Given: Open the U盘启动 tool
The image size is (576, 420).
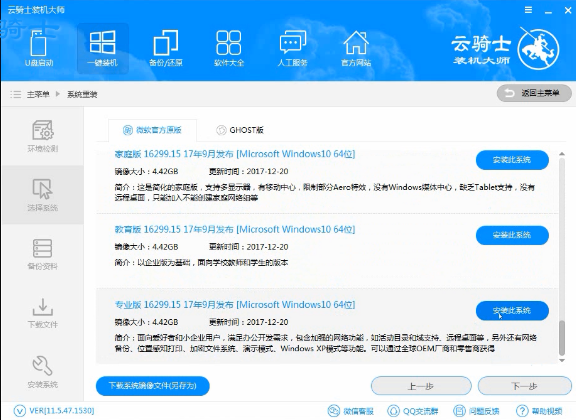Looking at the screenshot, I should [39, 48].
